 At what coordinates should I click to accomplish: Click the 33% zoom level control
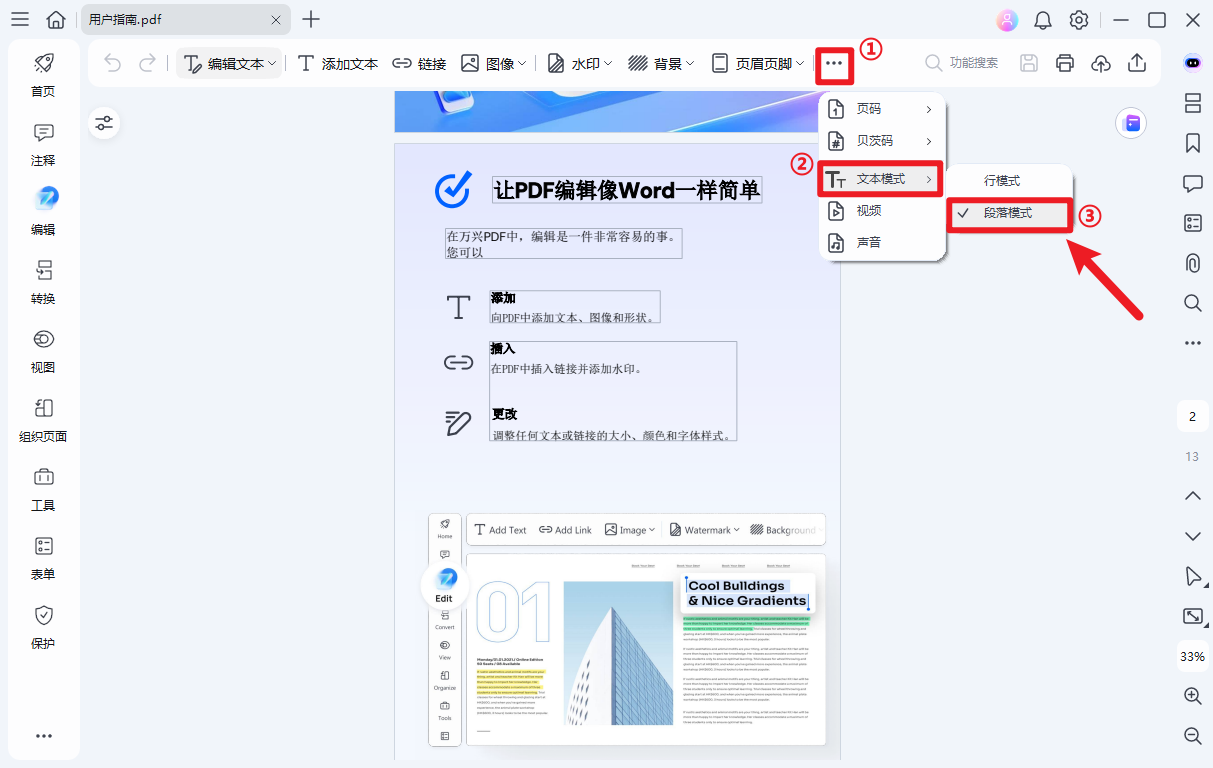(1192, 656)
